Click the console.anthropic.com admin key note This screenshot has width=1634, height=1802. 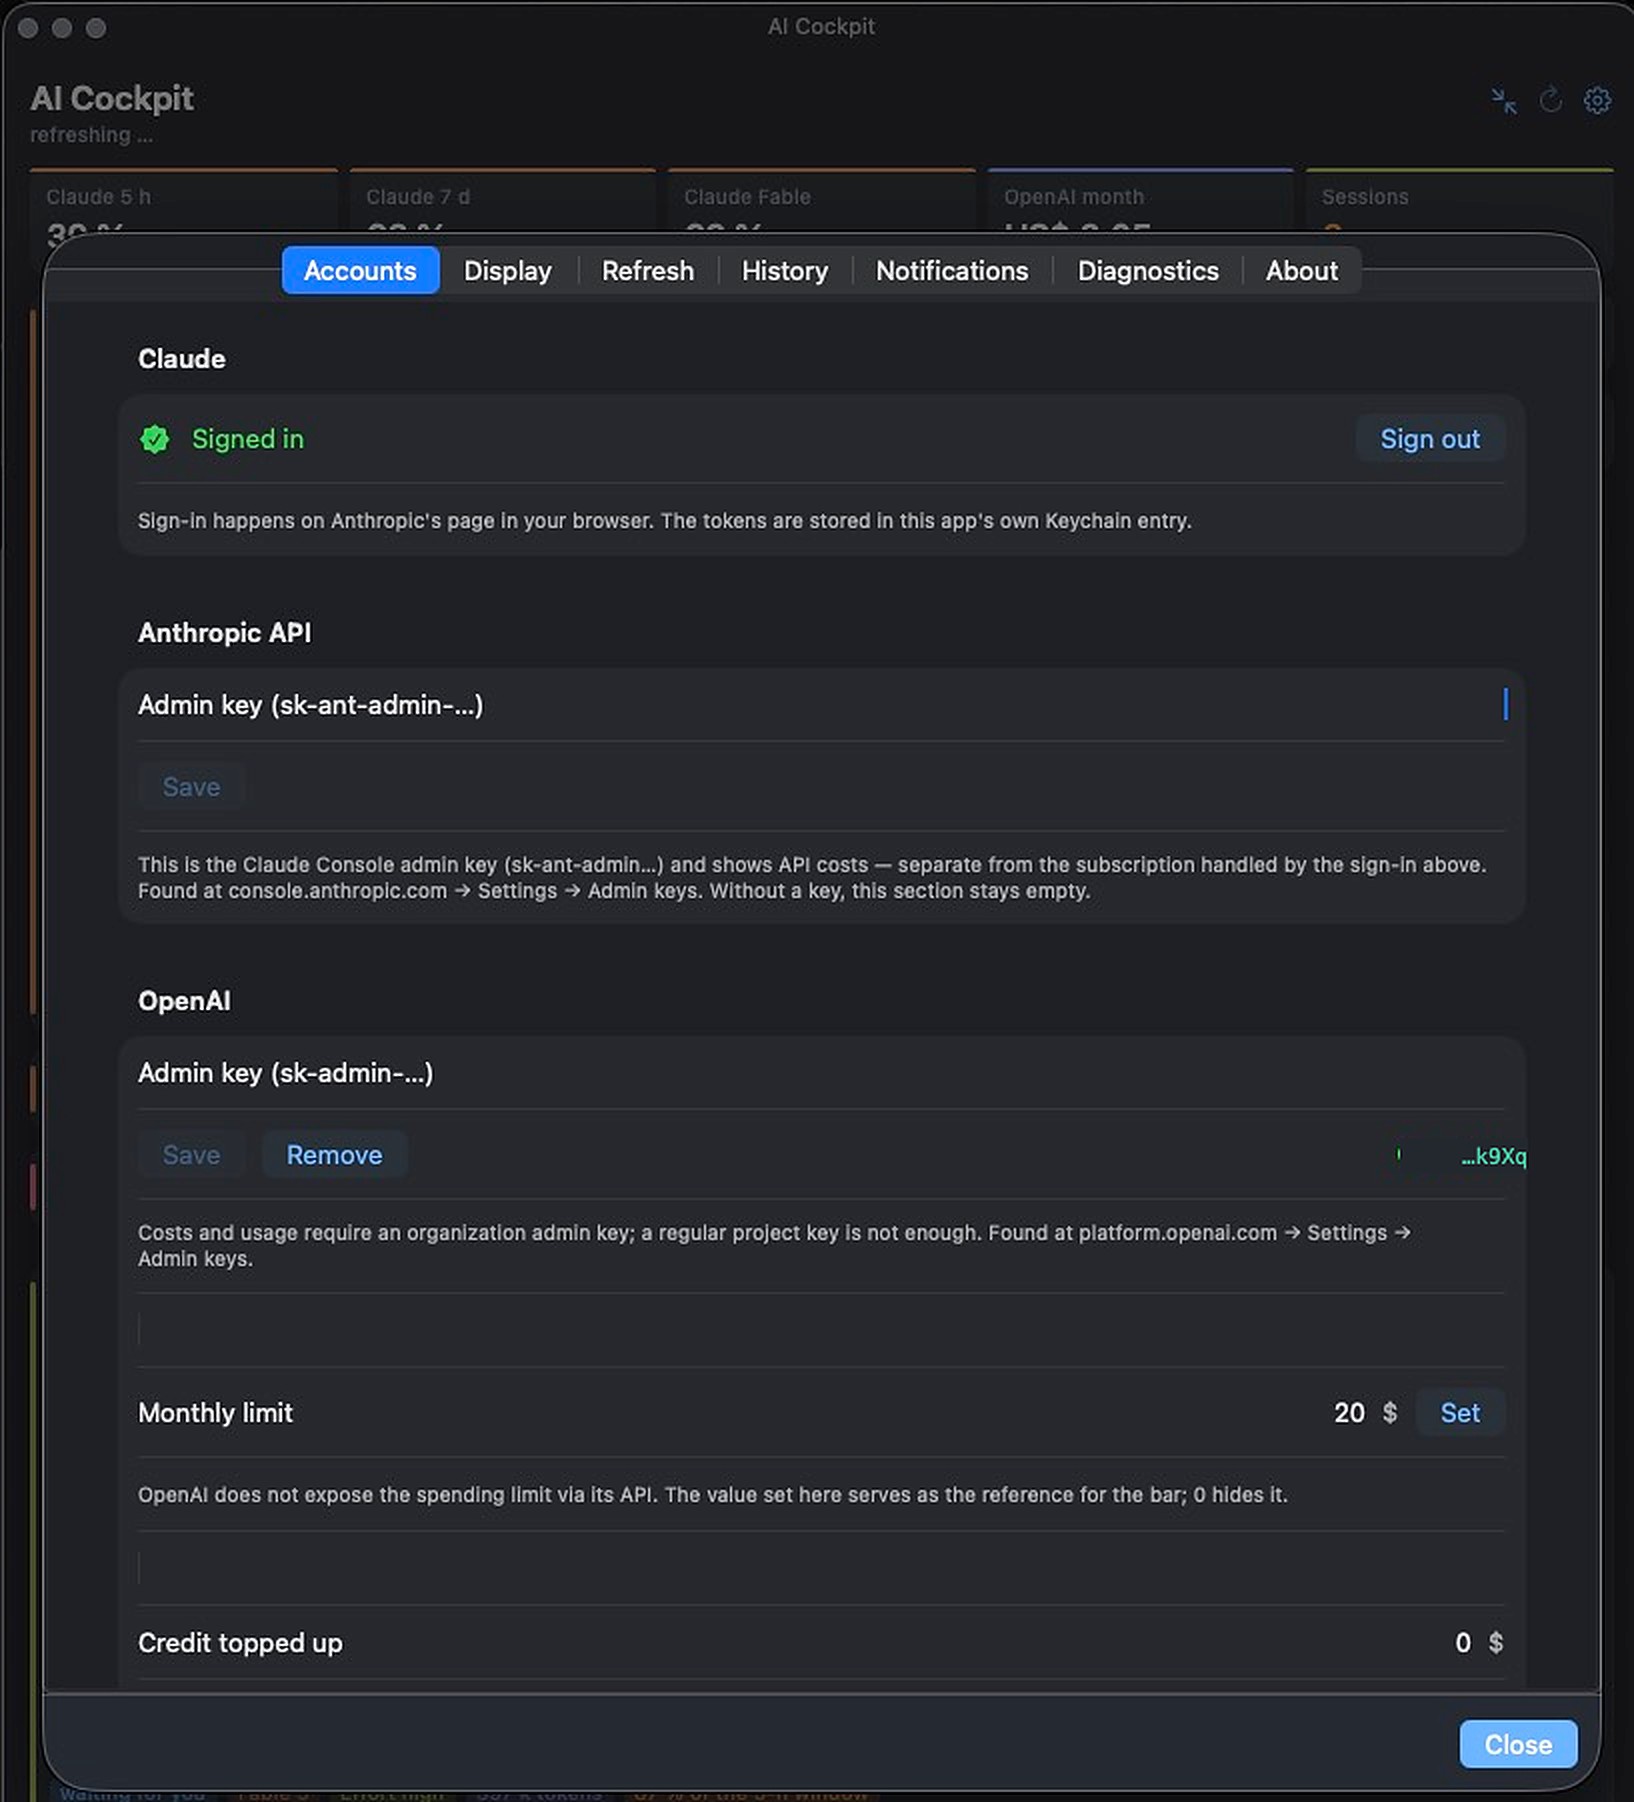point(812,878)
